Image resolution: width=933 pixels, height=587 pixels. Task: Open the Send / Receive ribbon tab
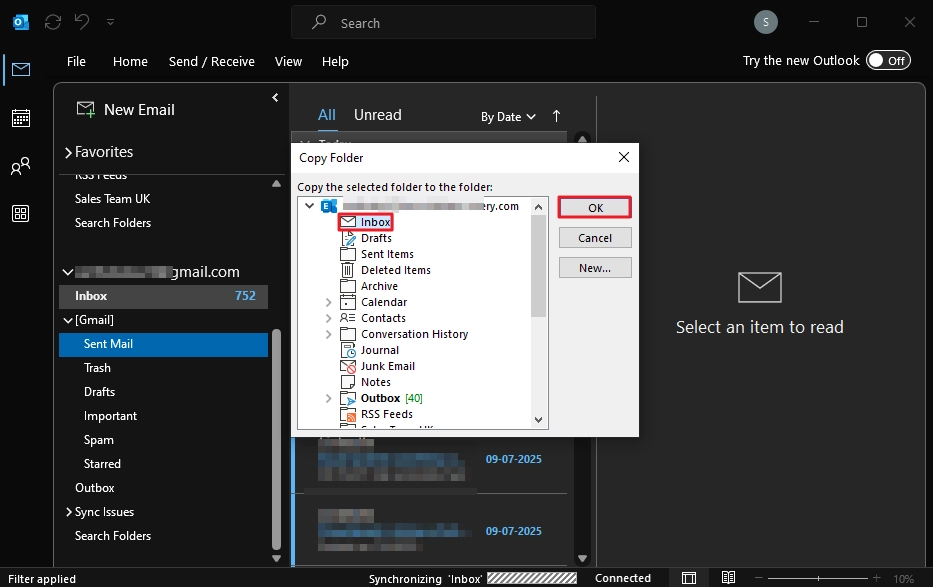point(211,61)
